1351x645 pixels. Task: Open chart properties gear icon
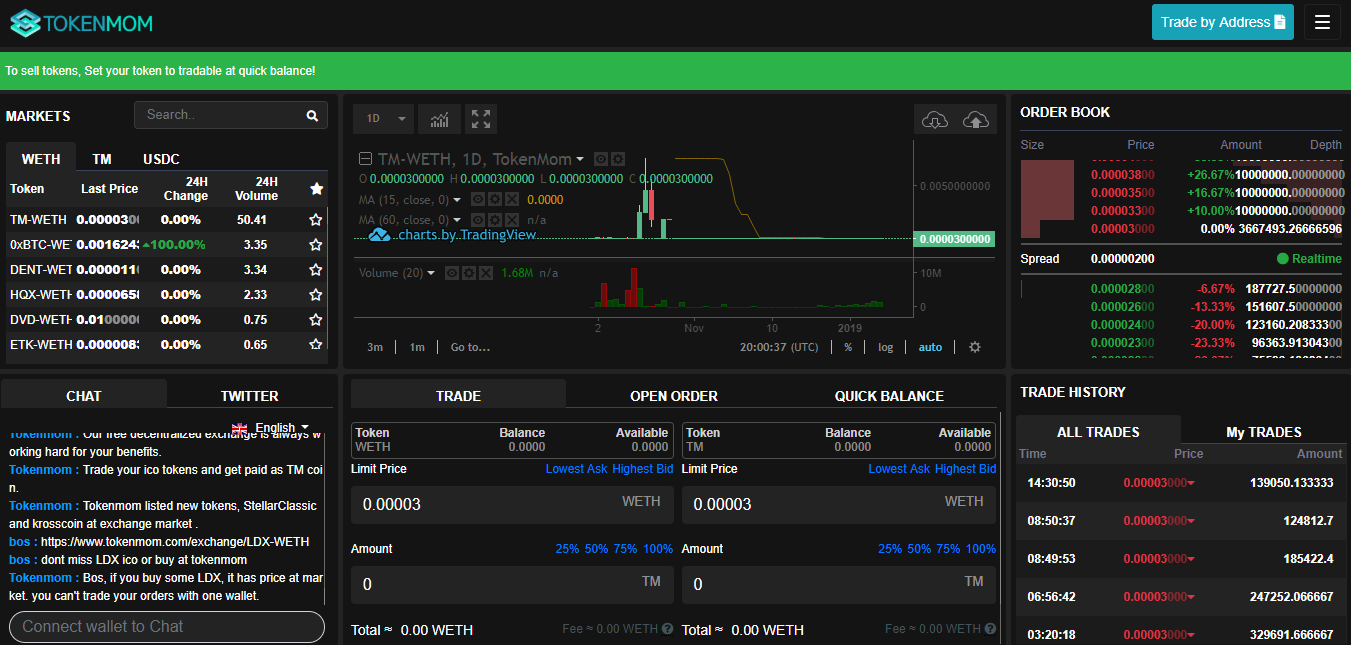coord(975,347)
